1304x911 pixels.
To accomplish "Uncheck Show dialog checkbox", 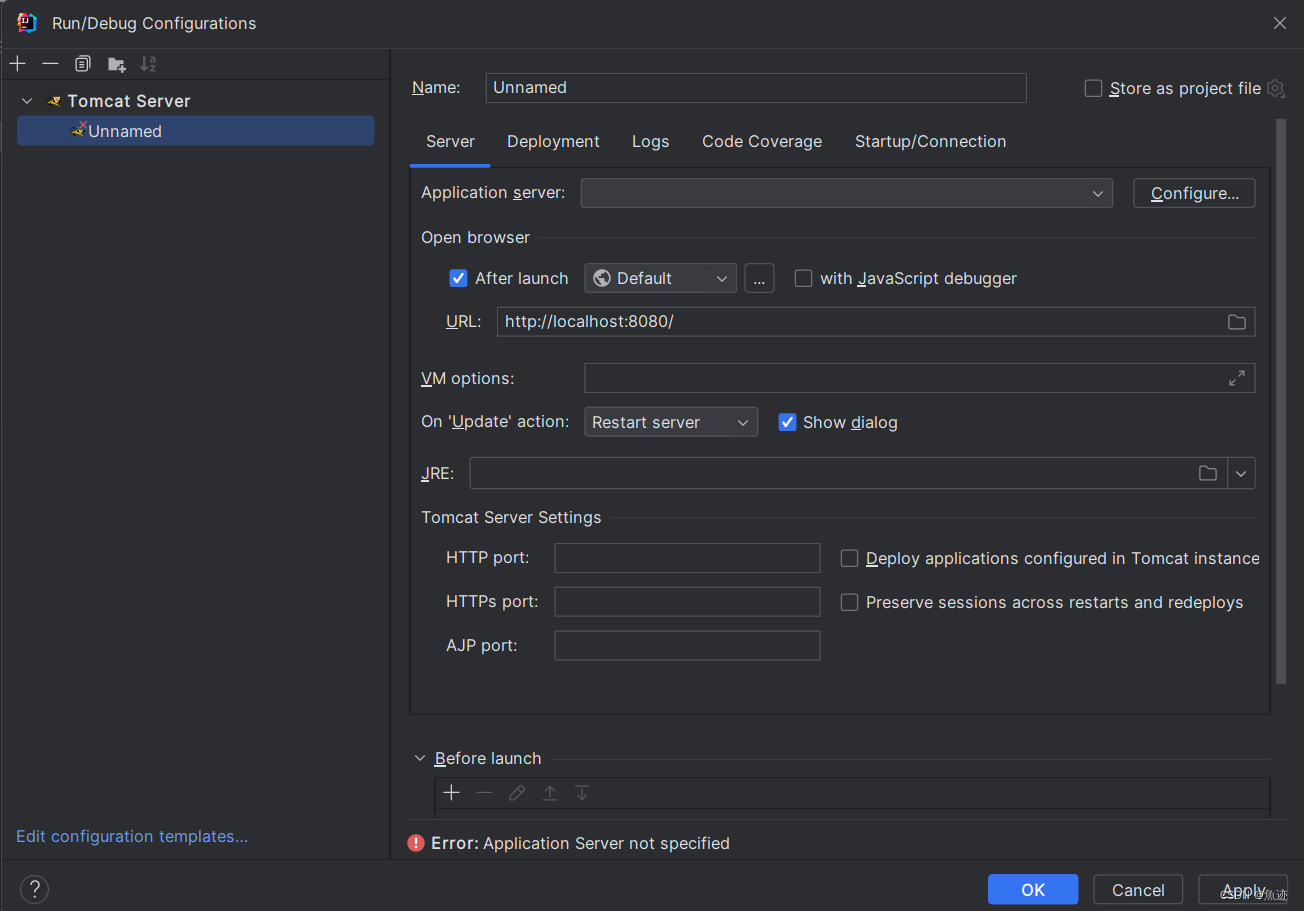I will pyautogui.click(x=787, y=422).
